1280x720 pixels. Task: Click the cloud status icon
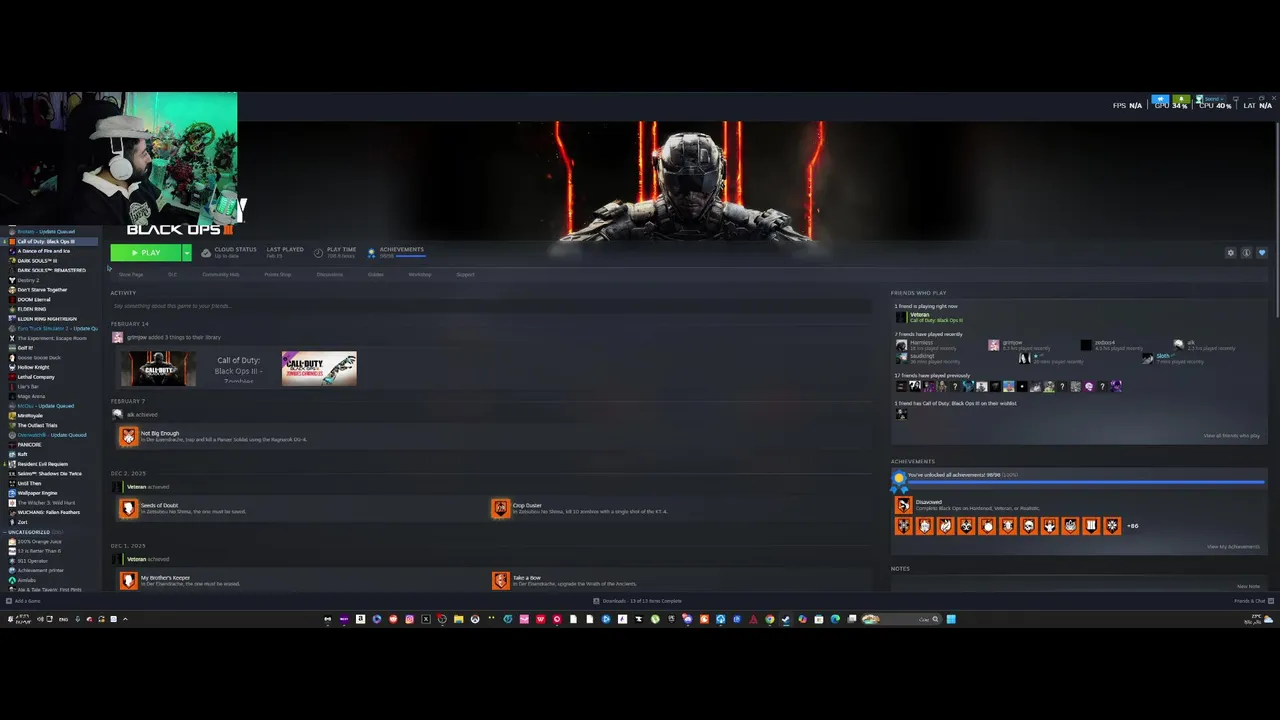coord(206,253)
